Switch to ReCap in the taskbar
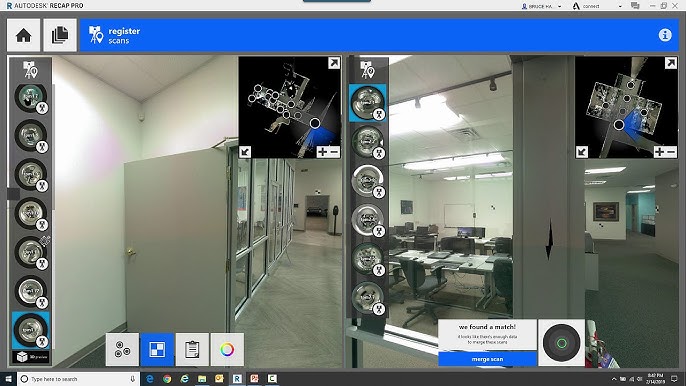Screen dimensions: 686x386 tap(237, 379)
